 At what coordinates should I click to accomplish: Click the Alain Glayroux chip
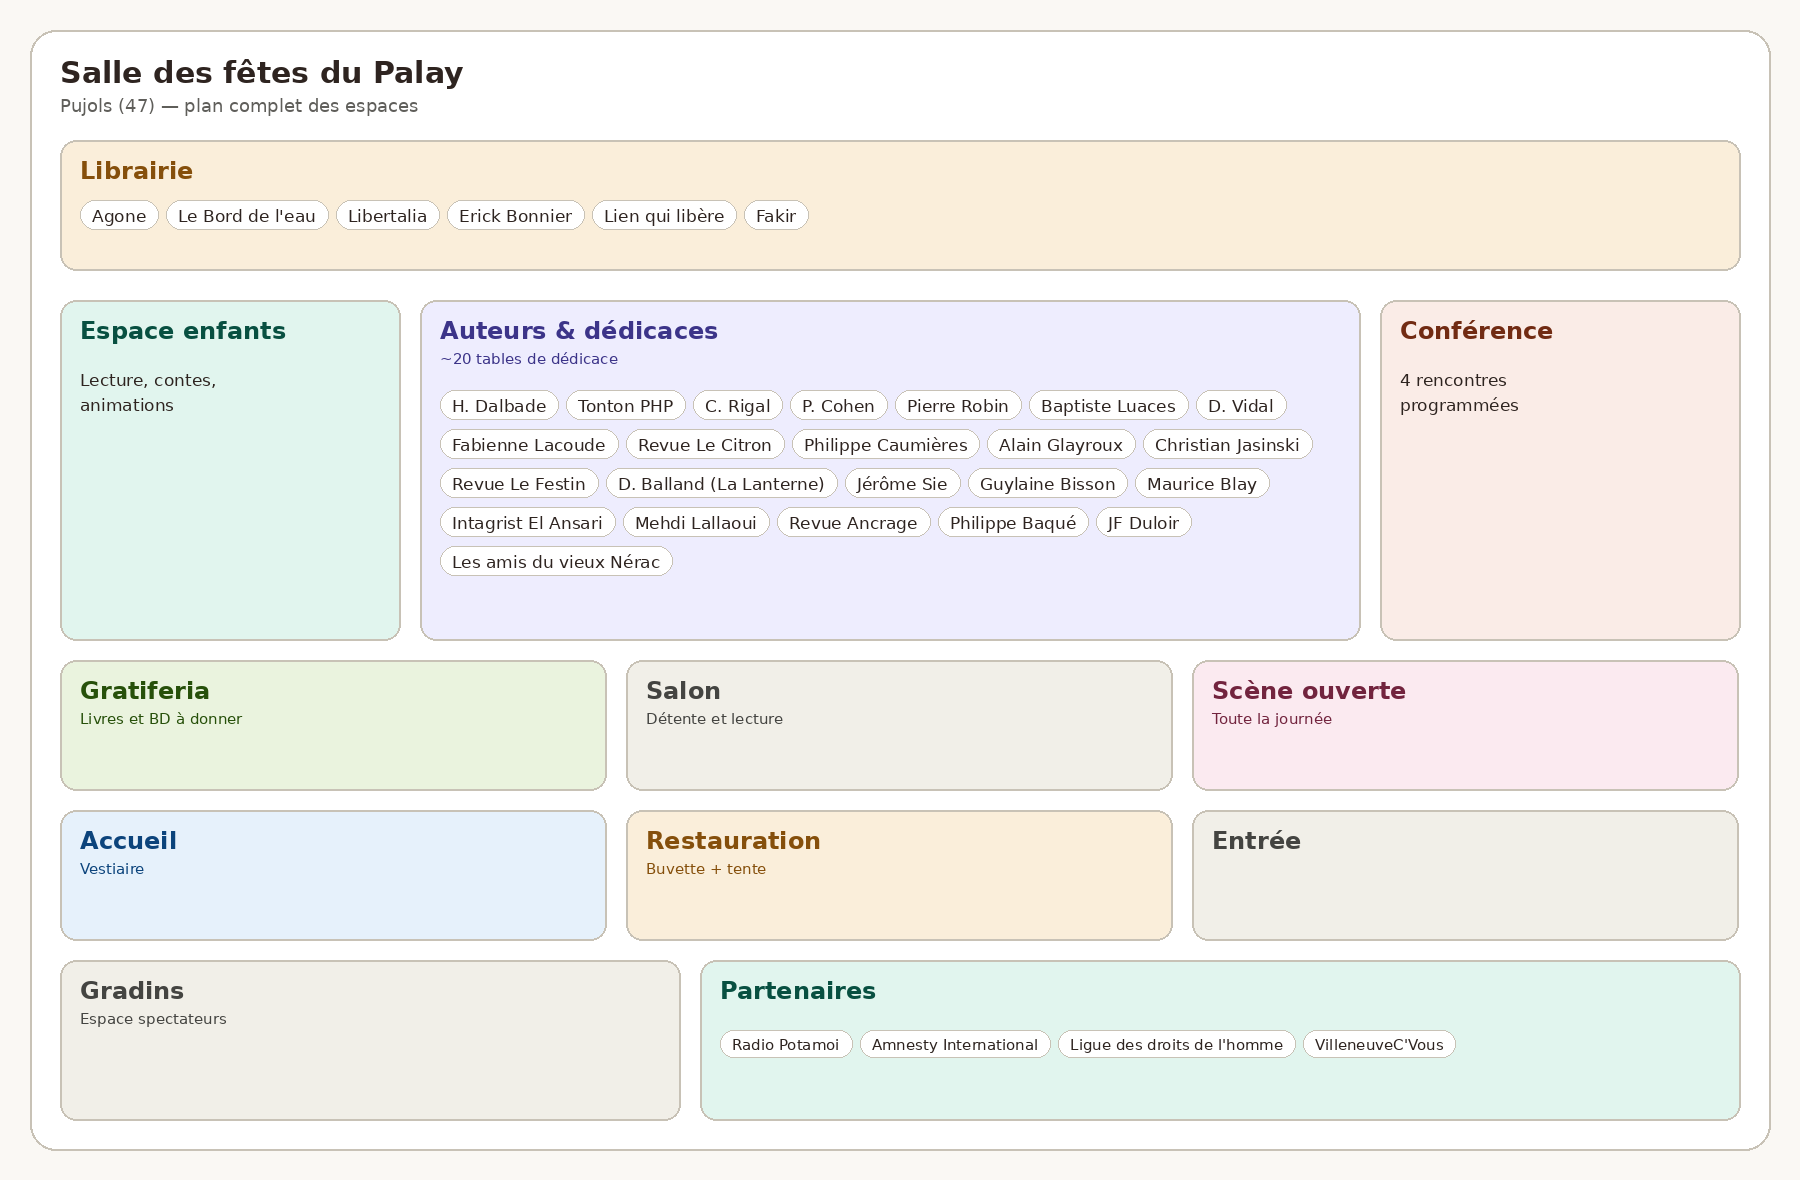[x=1061, y=445]
